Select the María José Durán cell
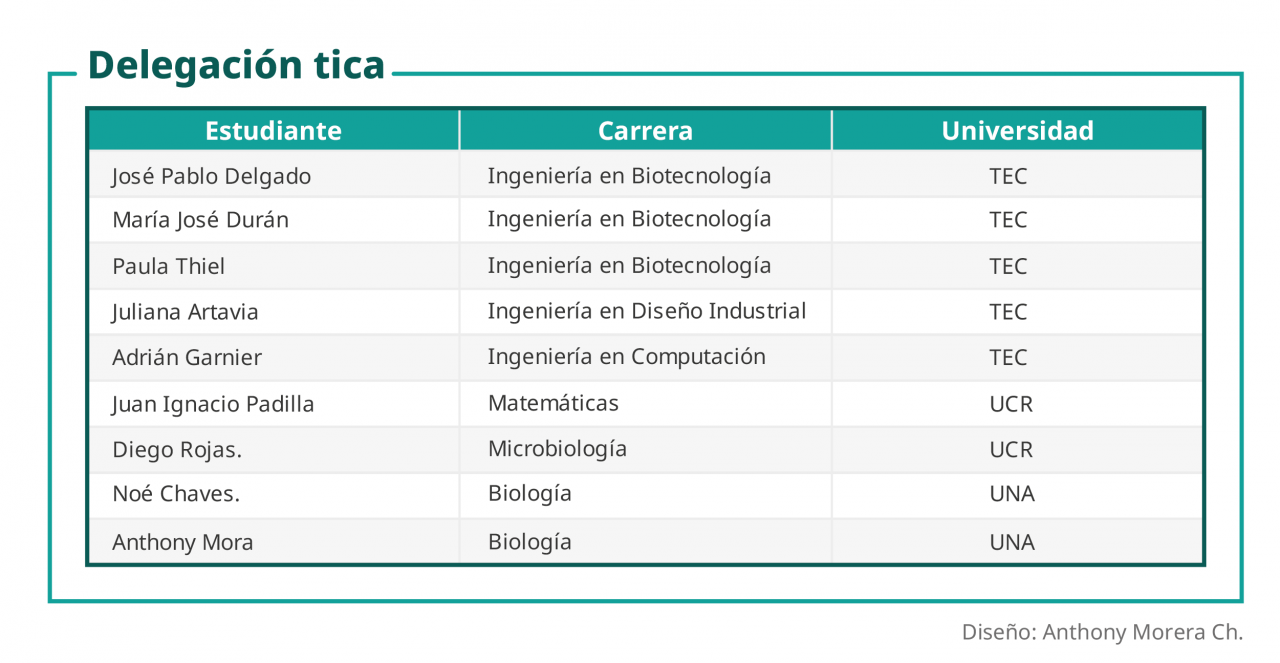 pyautogui.click(x=200, y=221)
